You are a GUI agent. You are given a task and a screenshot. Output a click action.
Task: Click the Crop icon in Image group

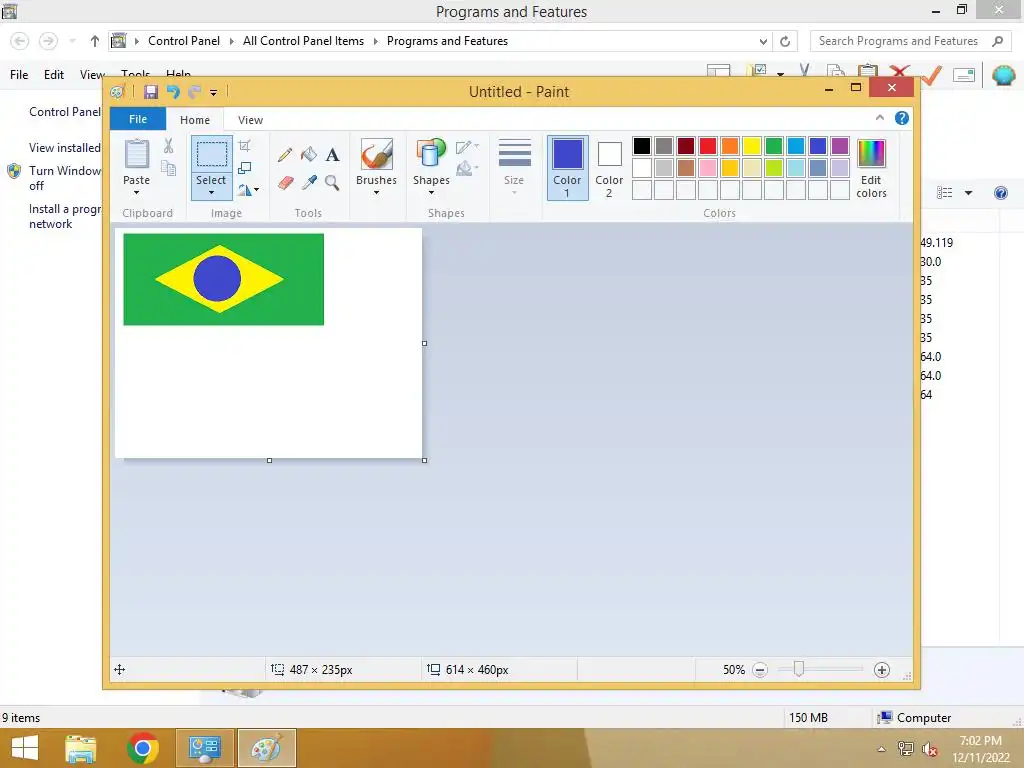(244, 146)
